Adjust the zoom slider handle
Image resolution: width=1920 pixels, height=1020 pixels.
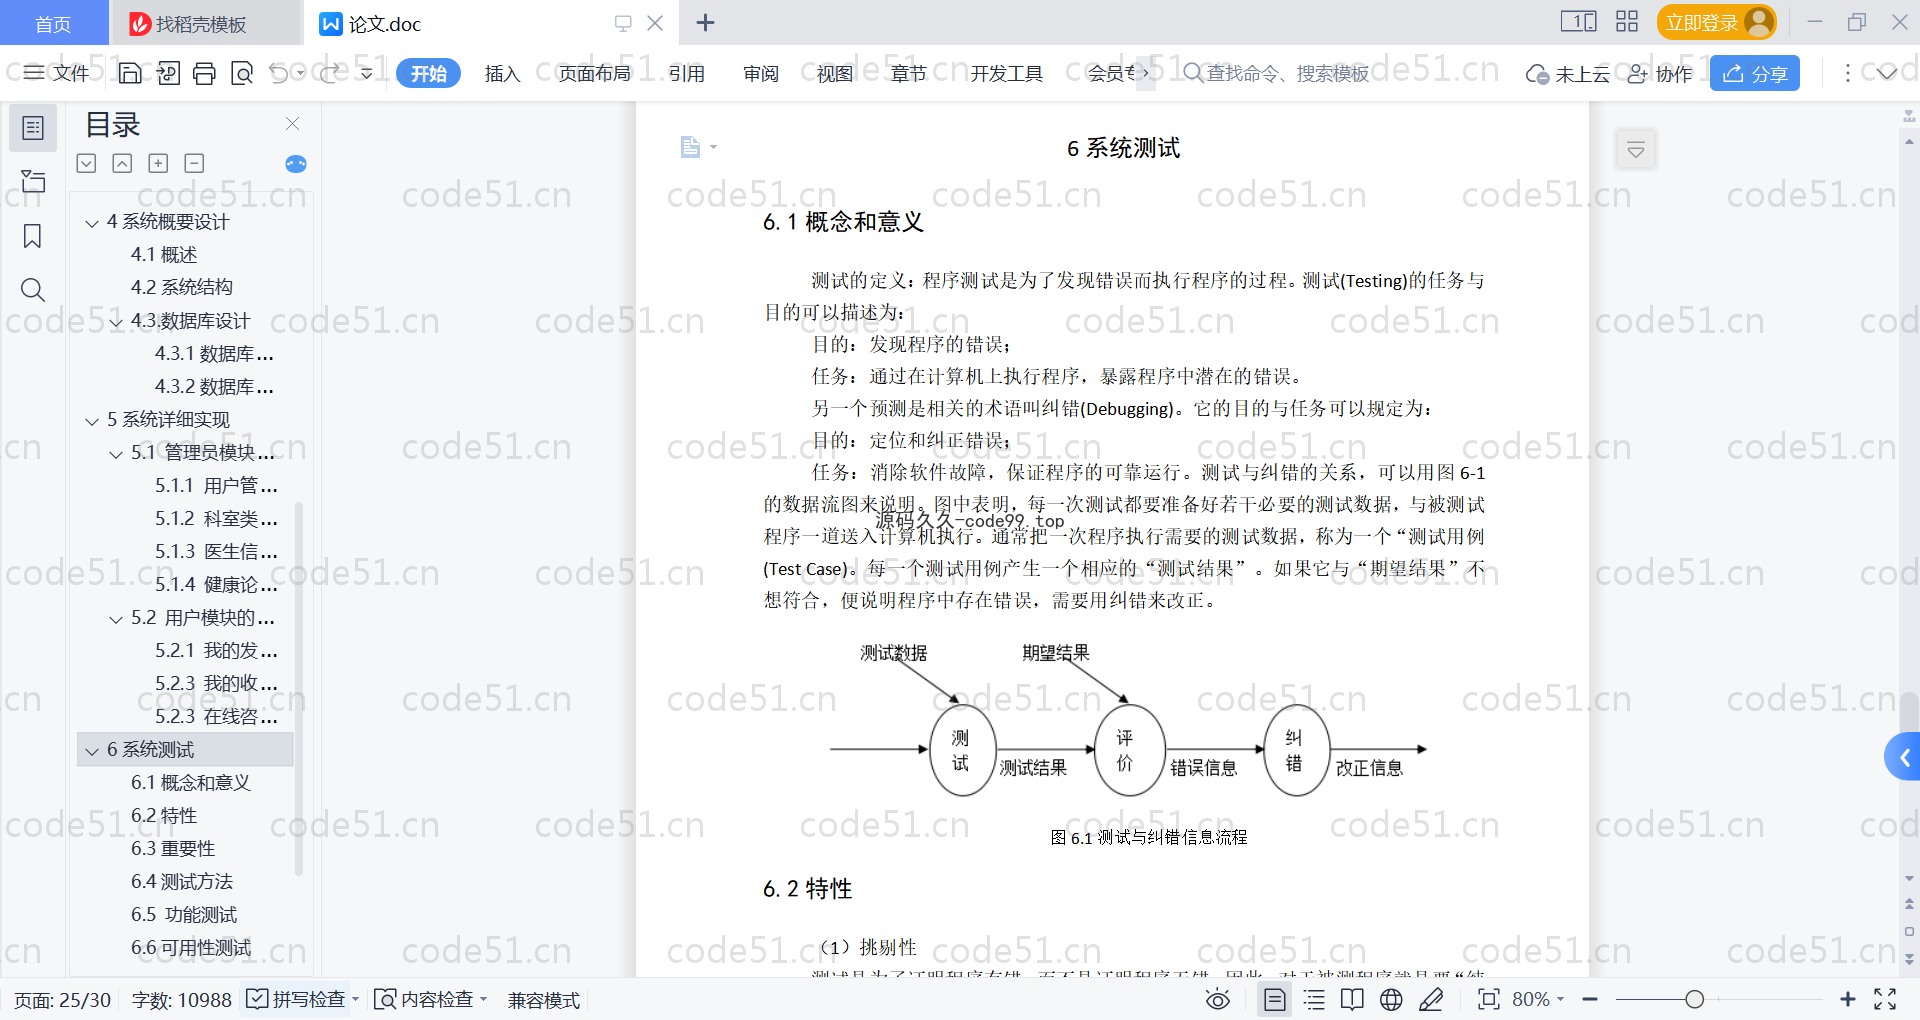tap(1694, 999)
